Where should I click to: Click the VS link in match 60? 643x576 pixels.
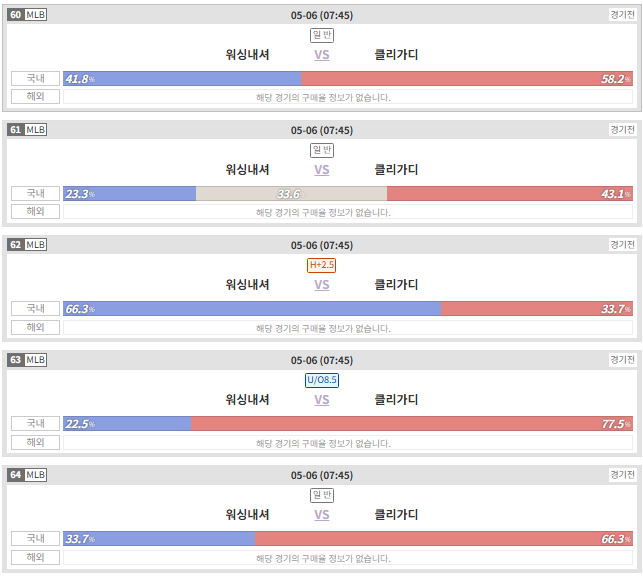pos(322,55)
